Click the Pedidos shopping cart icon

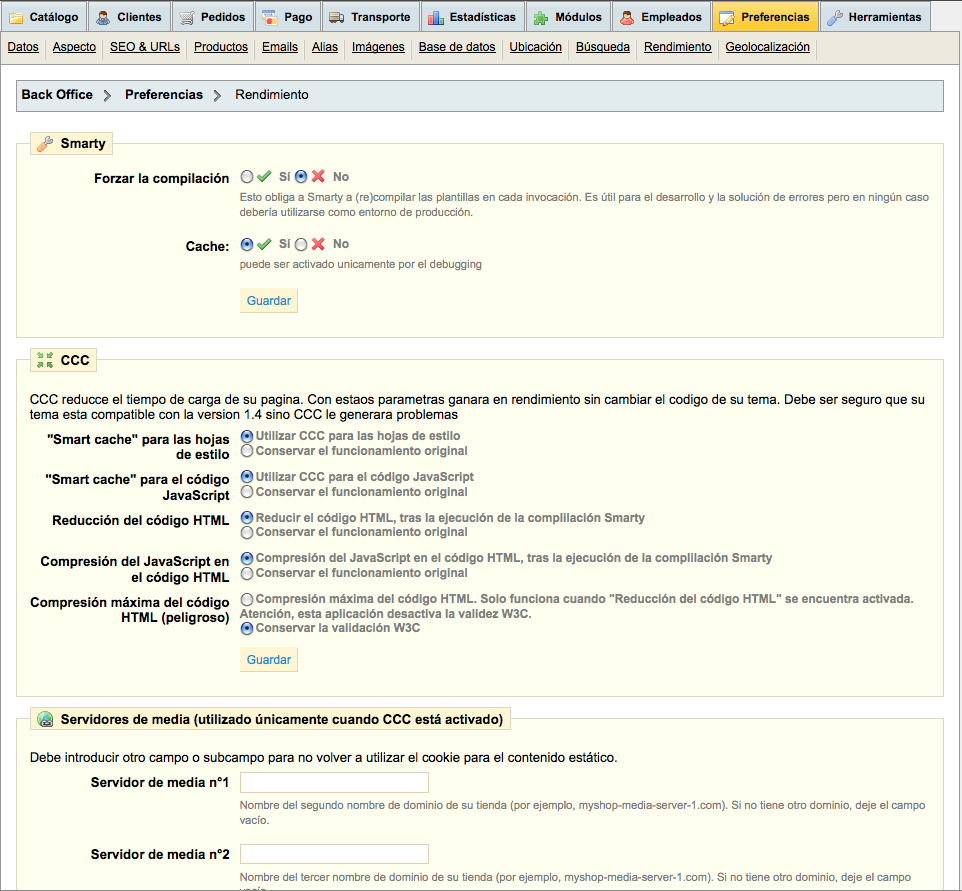click(x=187, y=17)
